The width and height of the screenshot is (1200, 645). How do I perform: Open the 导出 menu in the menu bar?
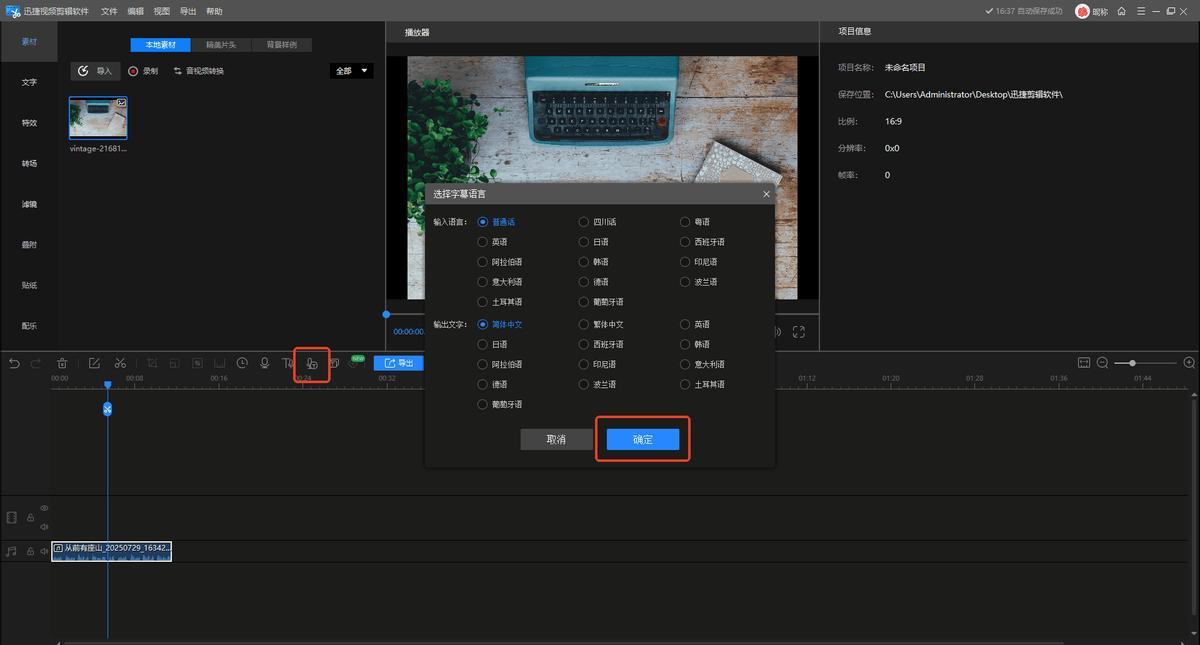point(188,11)
